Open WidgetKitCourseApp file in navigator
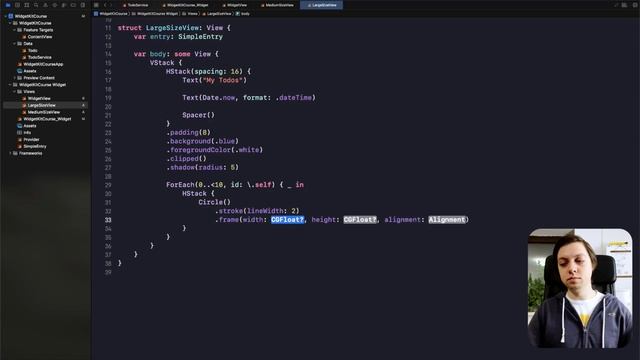640x360 pixels. pyautogui.click(x=43, y=64)
